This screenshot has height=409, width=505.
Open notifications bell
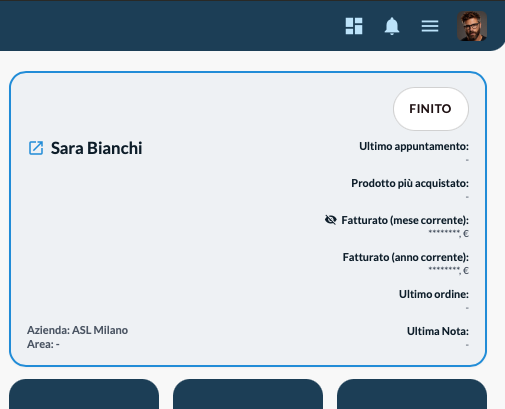click(392, 26)
